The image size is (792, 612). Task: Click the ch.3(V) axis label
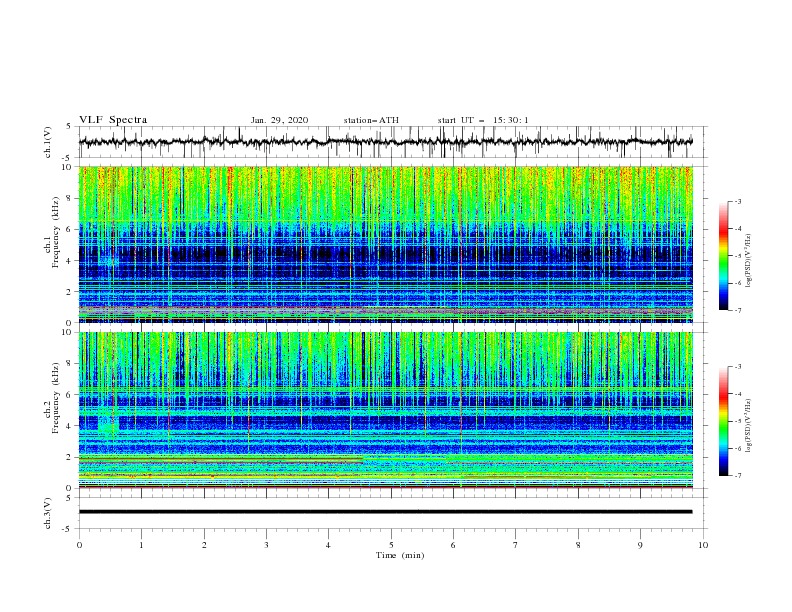48,513
